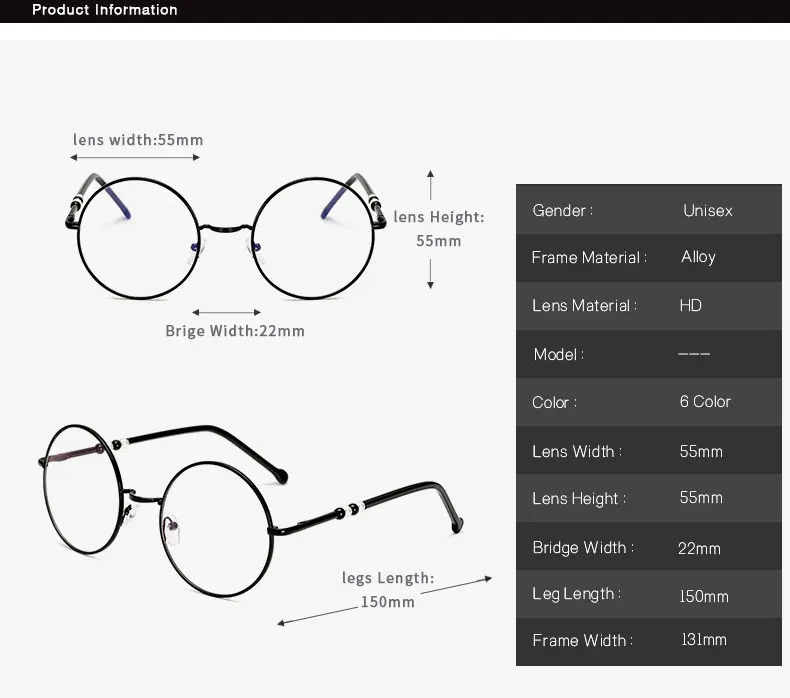Click the 'Lens Material :' label
Image resolution: width=790 pixels, height=698 pixels.
(x=584, y=305)
